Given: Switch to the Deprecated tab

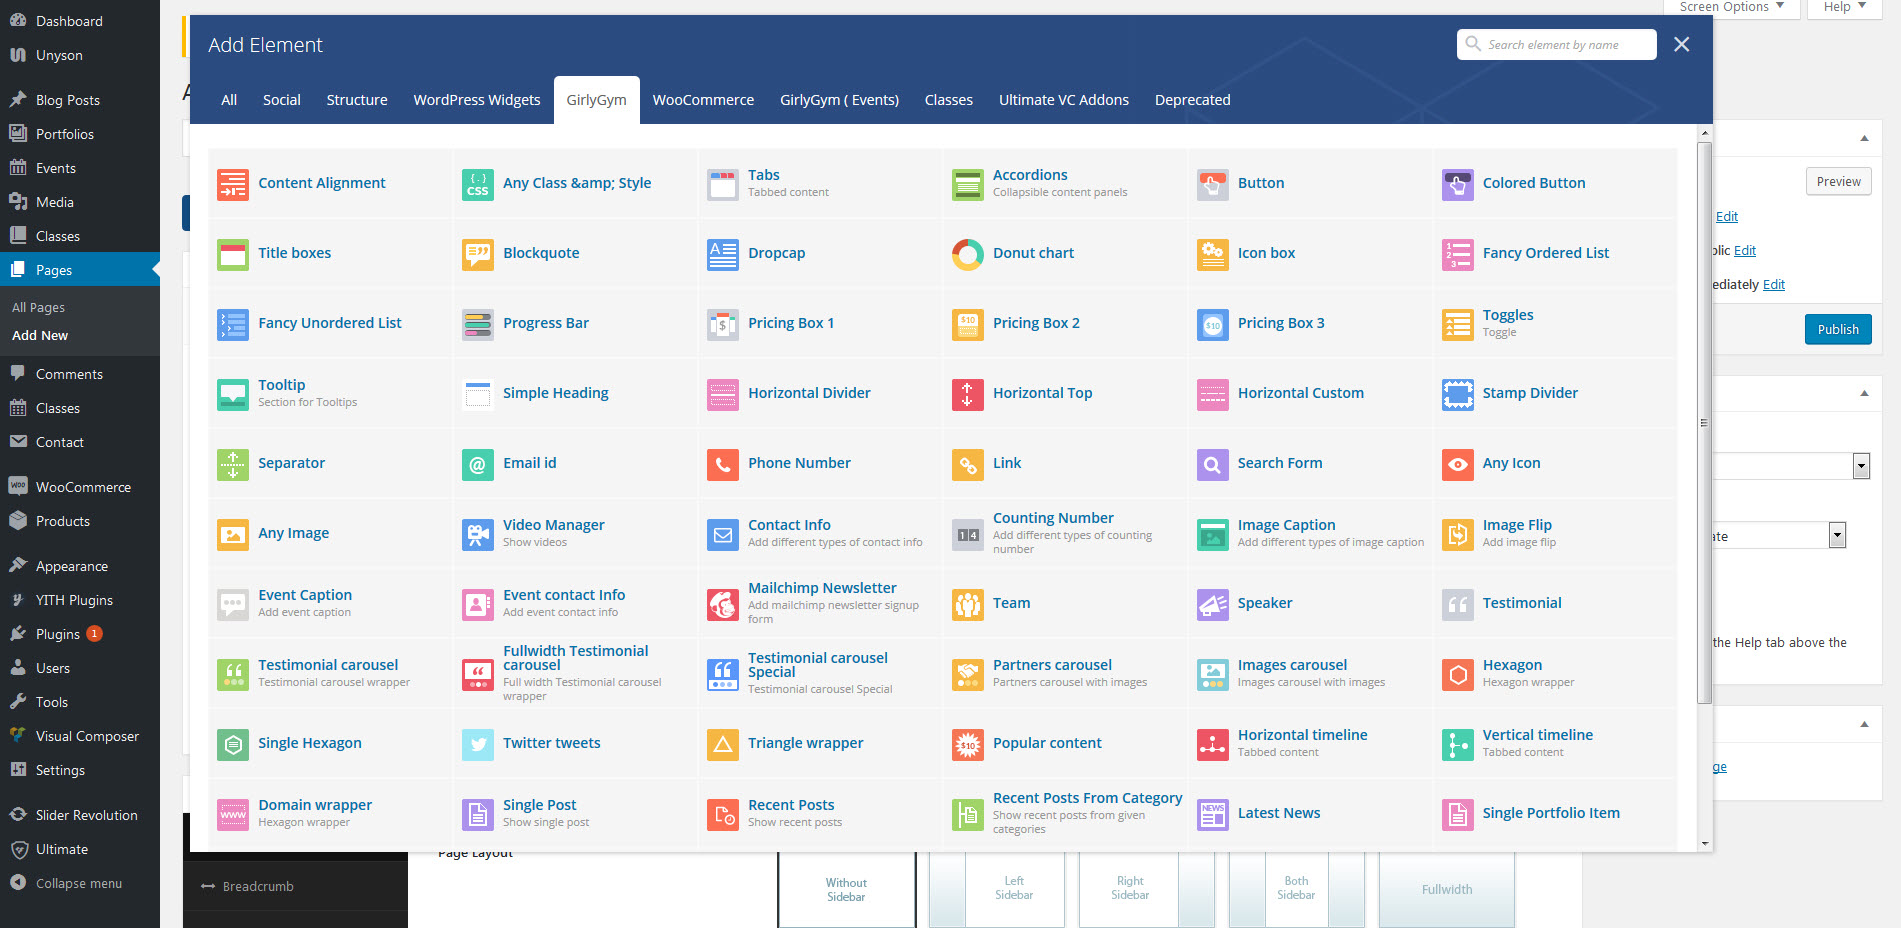Looking at the screenshot, I should tap(1192, 100).
